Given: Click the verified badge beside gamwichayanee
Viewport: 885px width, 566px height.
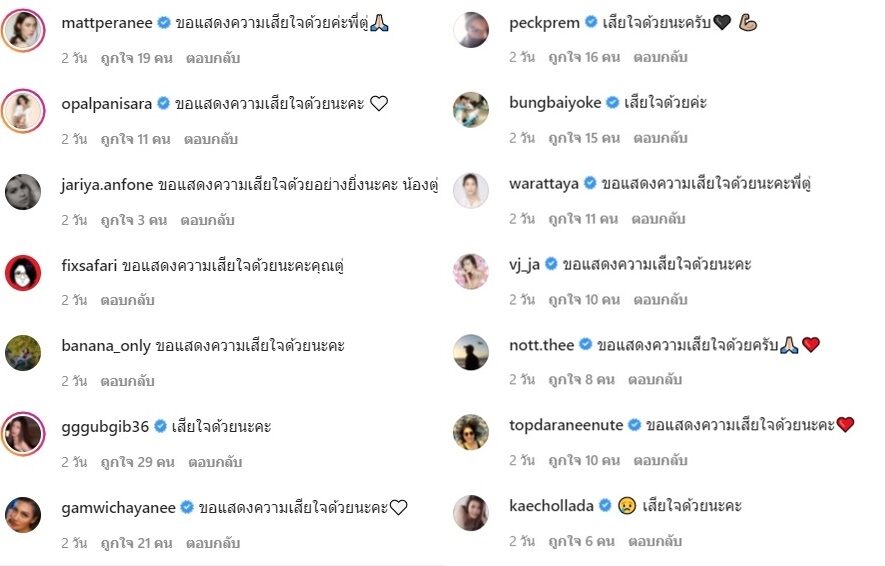Looking at the screenshot, I should [x=187, y=507].
